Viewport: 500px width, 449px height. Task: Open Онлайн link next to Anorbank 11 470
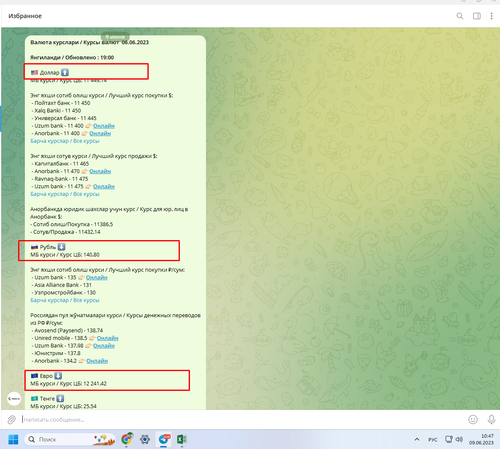(100, 171)
